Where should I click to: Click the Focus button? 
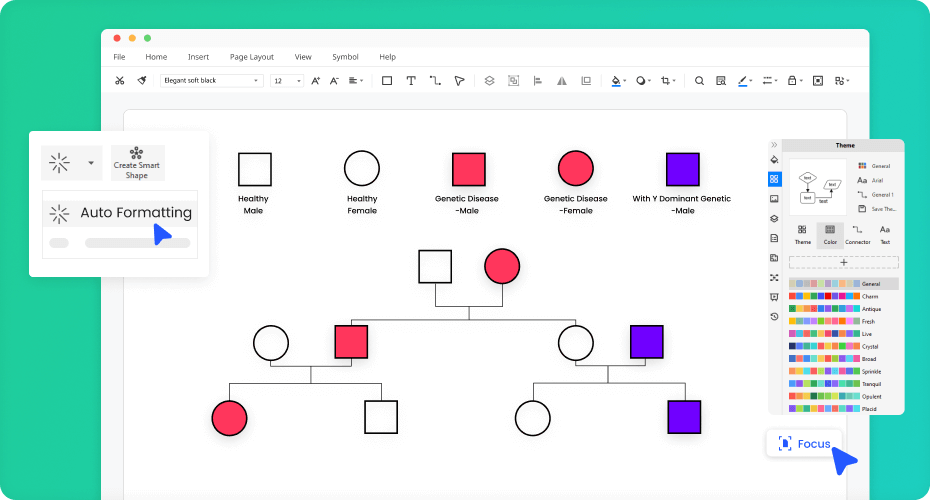(804, 444)
